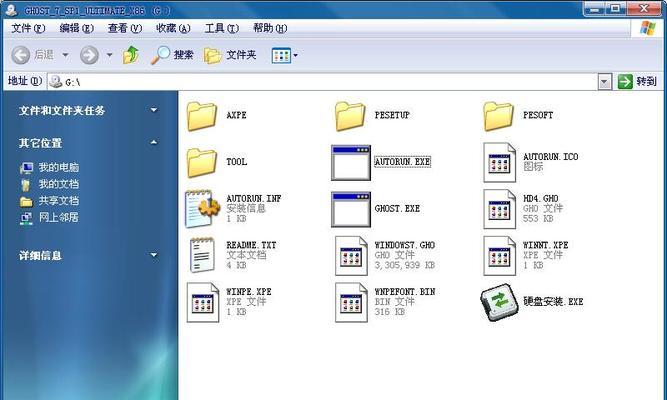Viewport: 667px width, 400px height.
Task: Click the HD4.GHO file name text
Action: [x=541, y=199]
